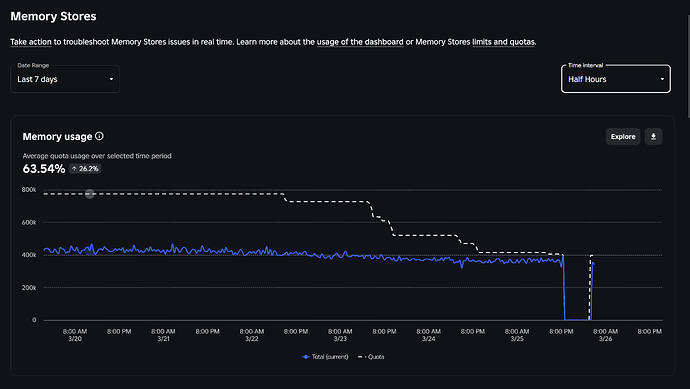Click the Explore button
This screenshot has width=690, height=389.
coord(623,136)
